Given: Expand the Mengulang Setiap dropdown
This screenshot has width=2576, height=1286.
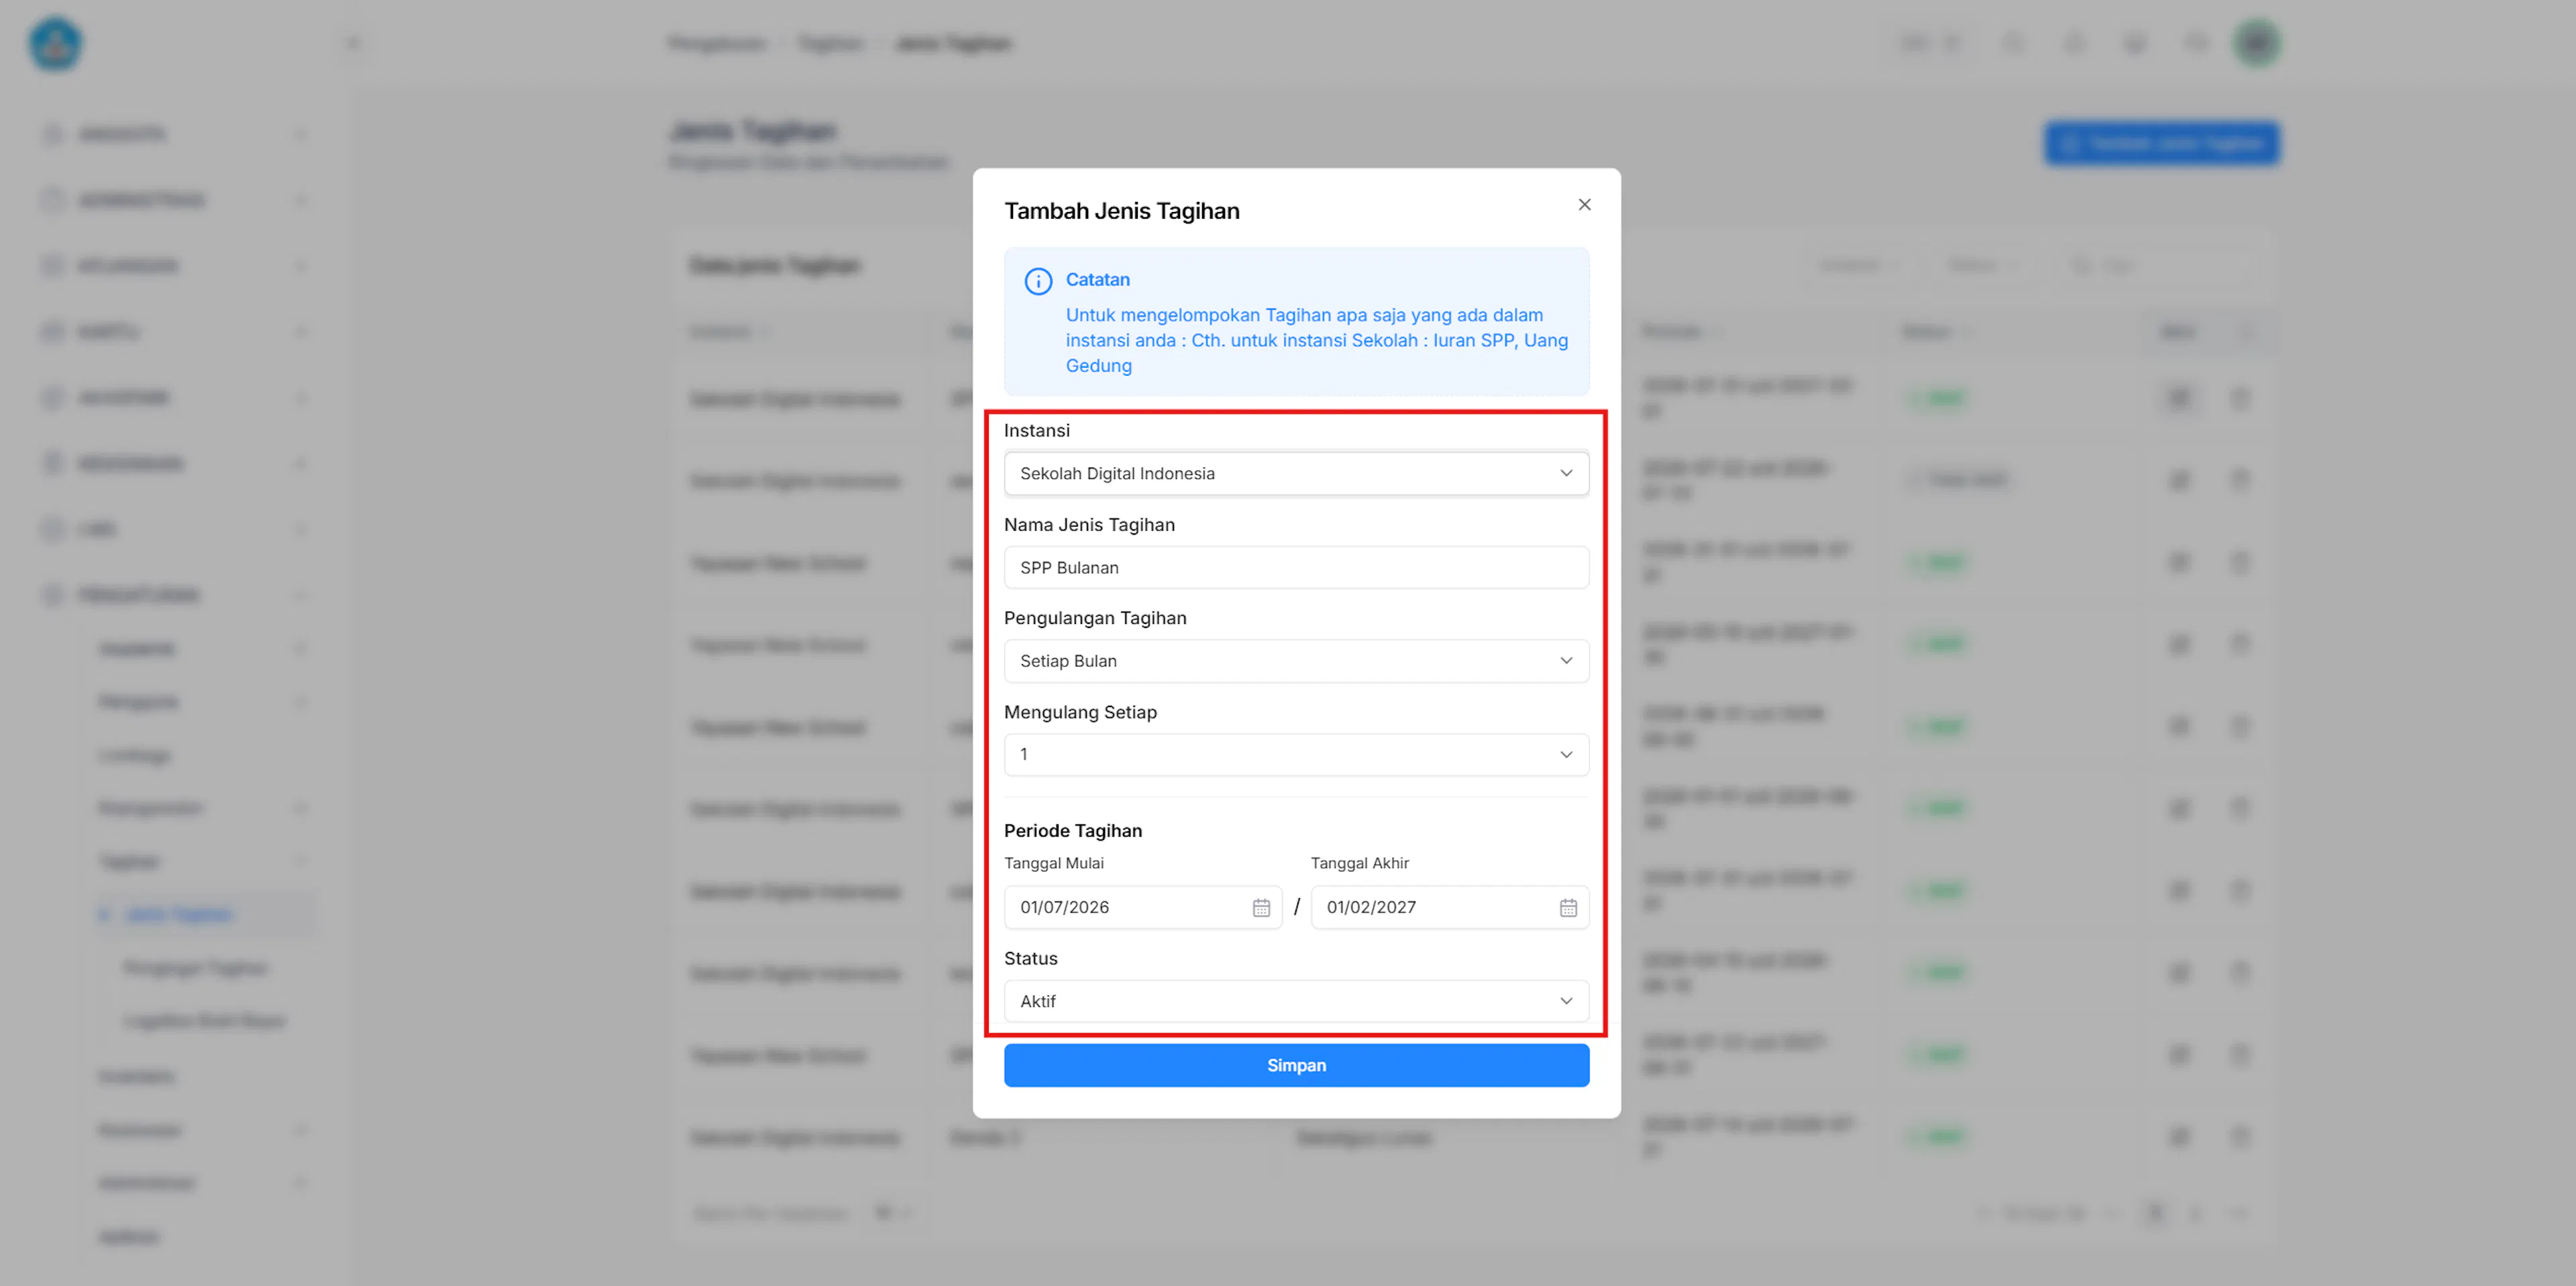Looking at the screenshot, I should 1296,754.
